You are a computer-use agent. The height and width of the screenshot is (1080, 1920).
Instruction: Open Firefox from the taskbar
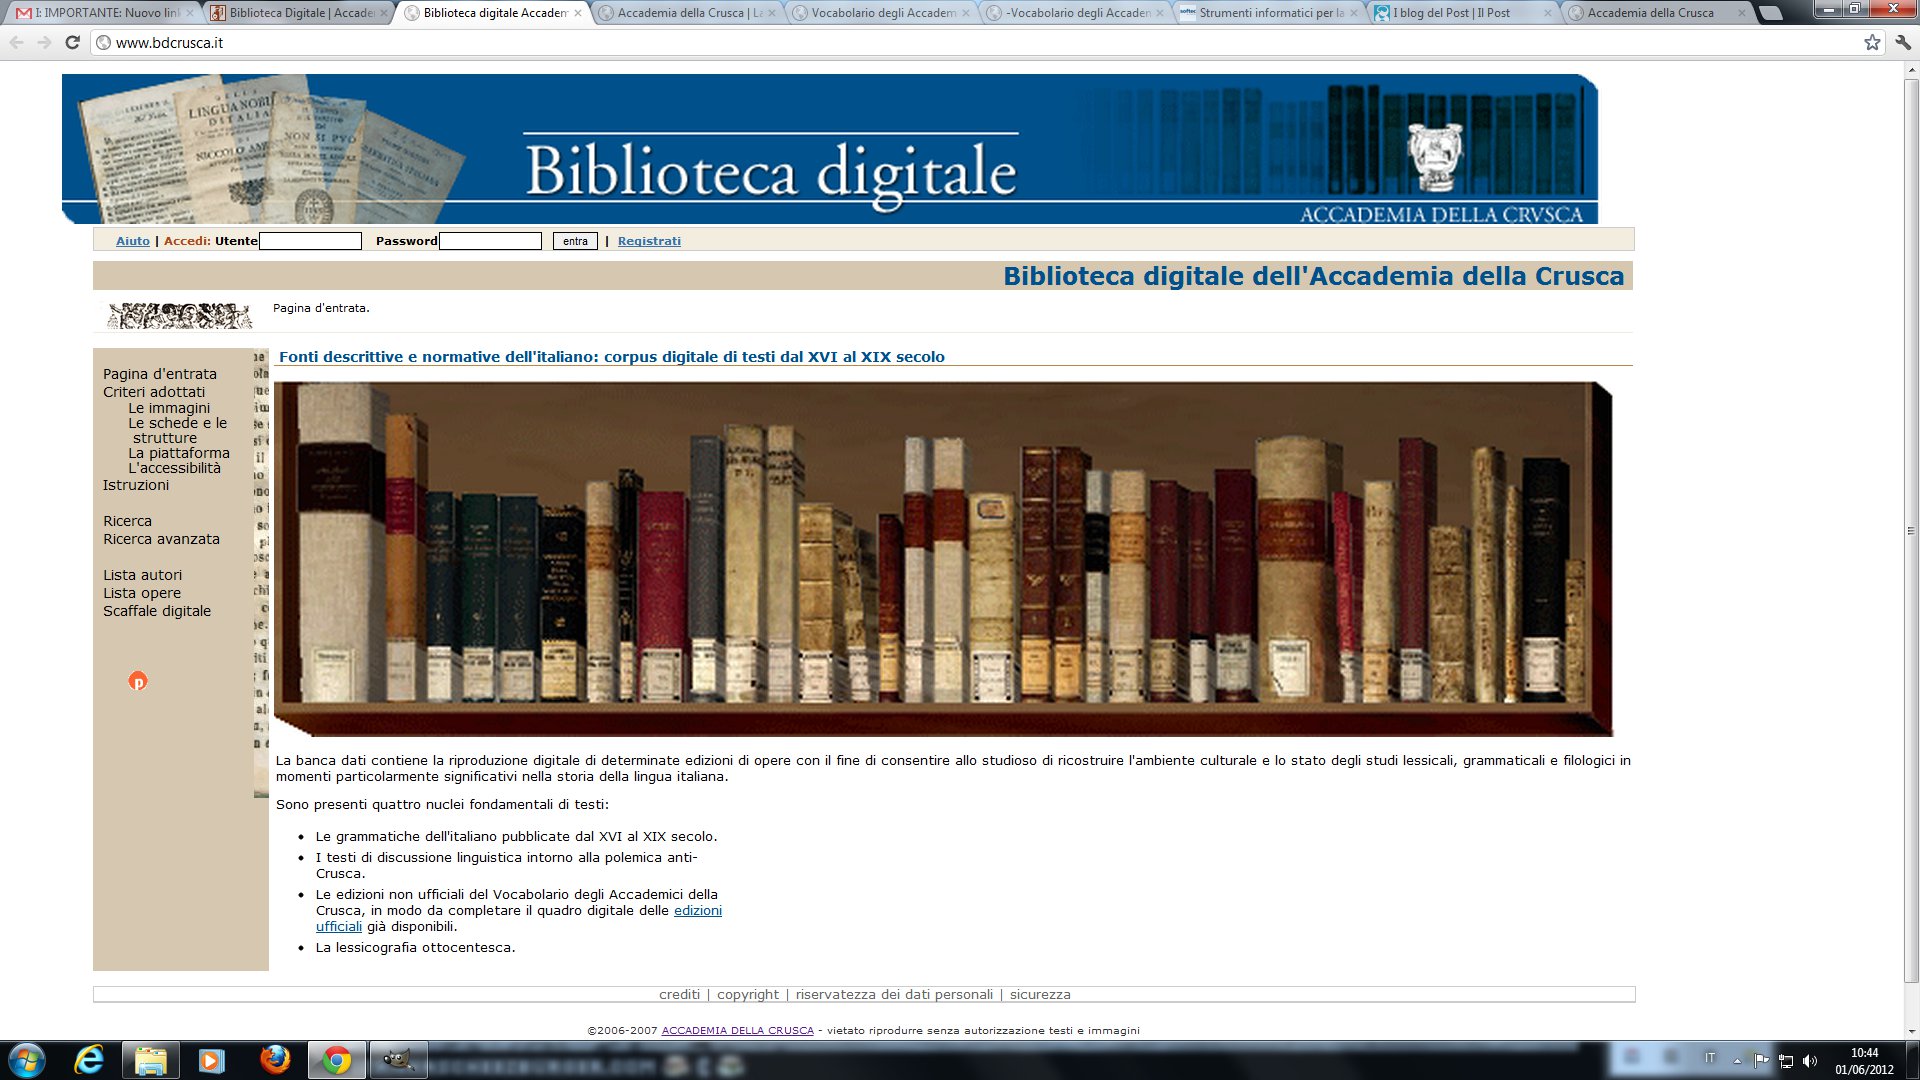(x=275, y=1060)
